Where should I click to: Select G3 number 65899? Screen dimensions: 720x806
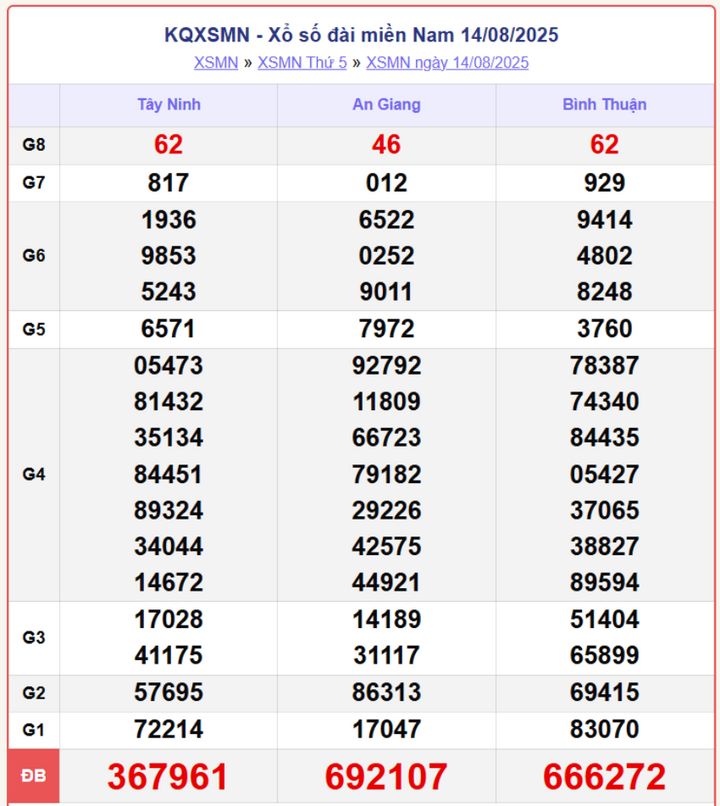(604, 656)
